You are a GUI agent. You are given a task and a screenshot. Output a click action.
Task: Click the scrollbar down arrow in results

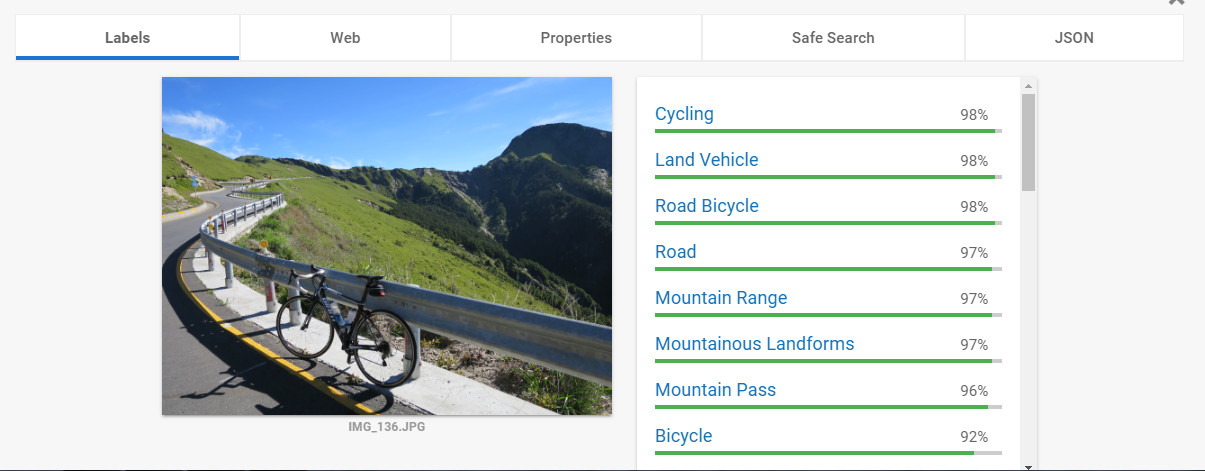1028,465
